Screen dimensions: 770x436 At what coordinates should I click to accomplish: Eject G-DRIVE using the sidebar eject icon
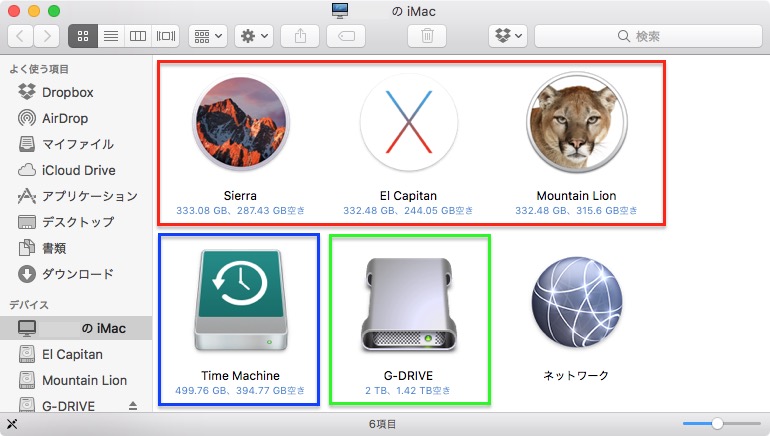133,406
